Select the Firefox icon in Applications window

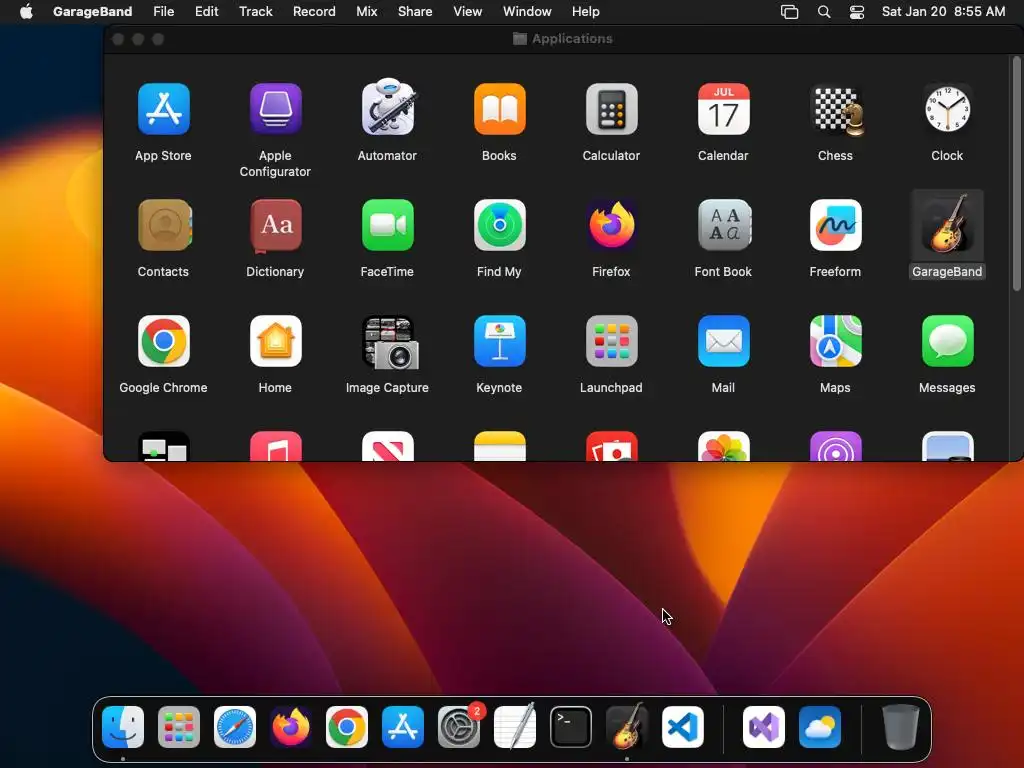(611, 225)
